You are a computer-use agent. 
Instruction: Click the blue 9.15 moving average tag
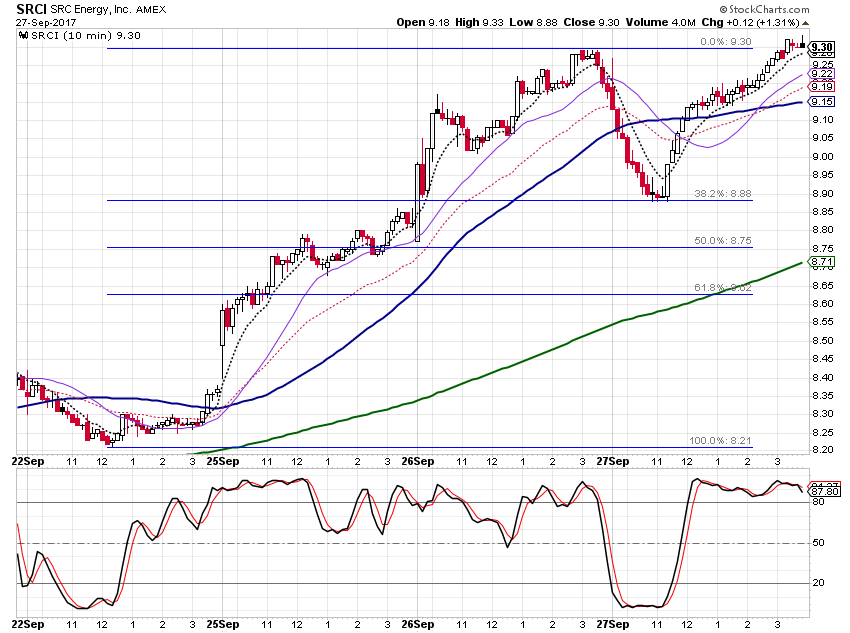(822, 102)
